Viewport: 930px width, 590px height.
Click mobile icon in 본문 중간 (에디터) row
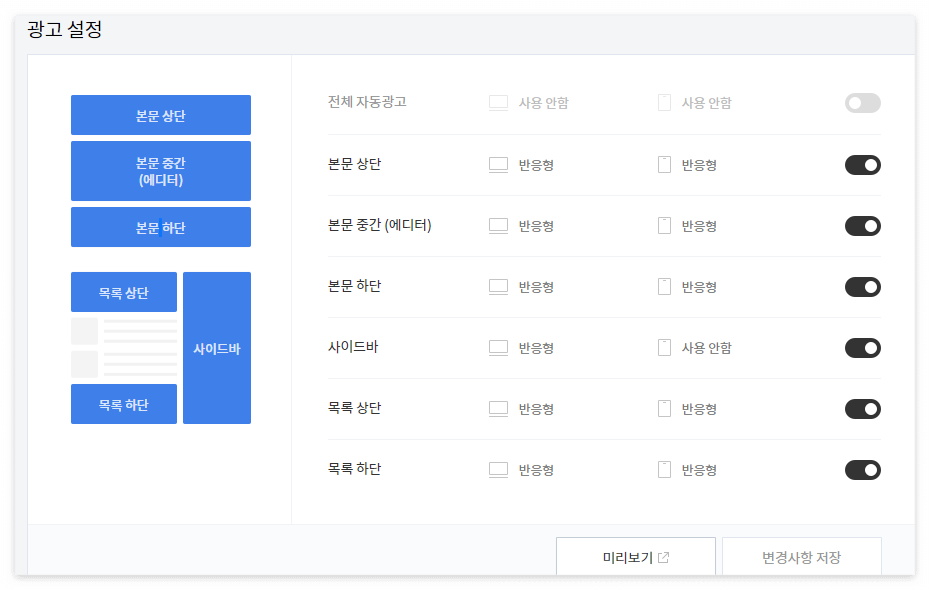coord(664,226)
